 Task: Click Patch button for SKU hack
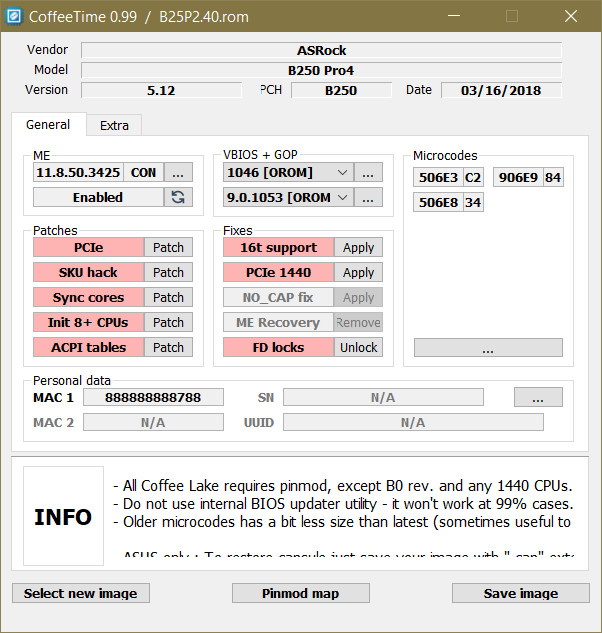pyautogui.click(x=168, y=272)
